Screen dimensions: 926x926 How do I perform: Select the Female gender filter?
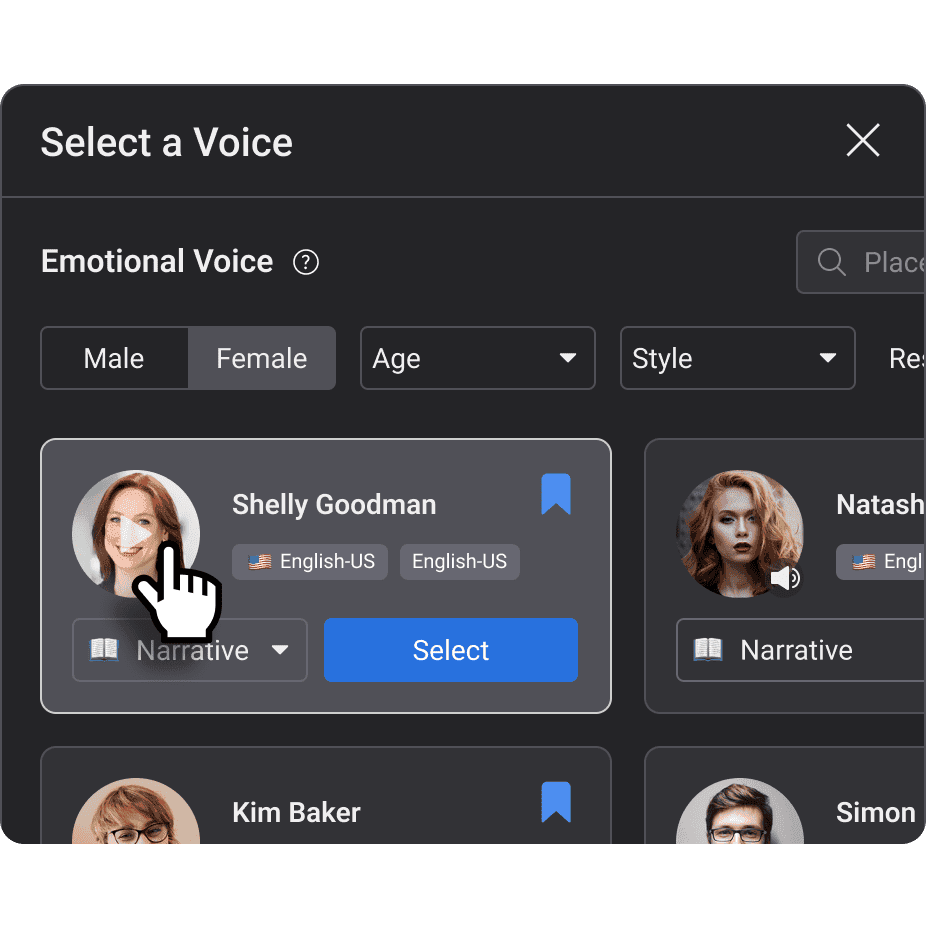[262, 358]
